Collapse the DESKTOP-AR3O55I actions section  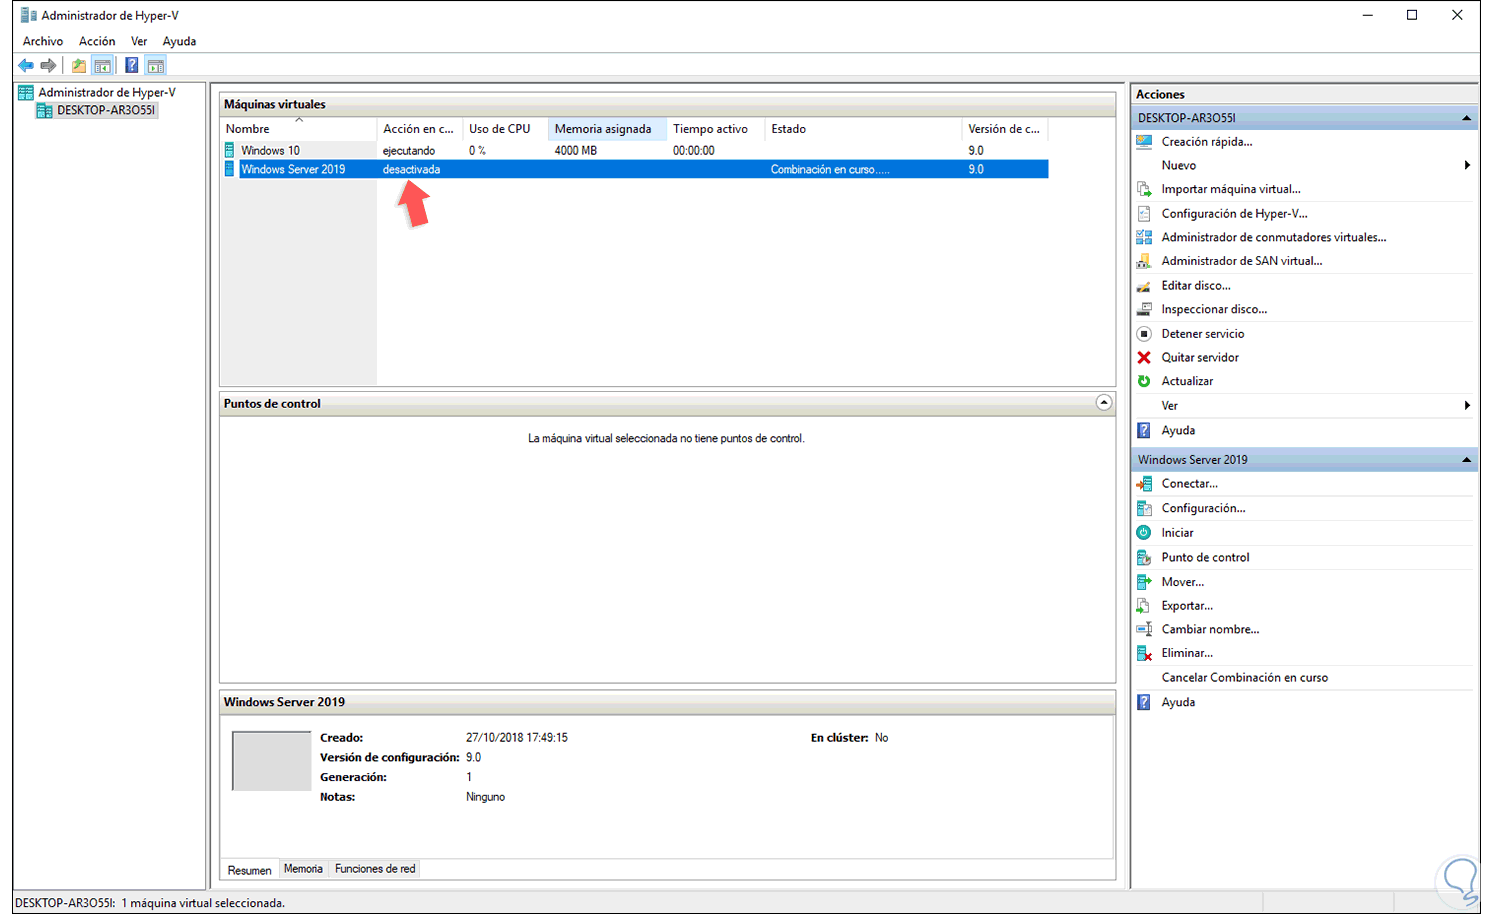coord(1466,118)
